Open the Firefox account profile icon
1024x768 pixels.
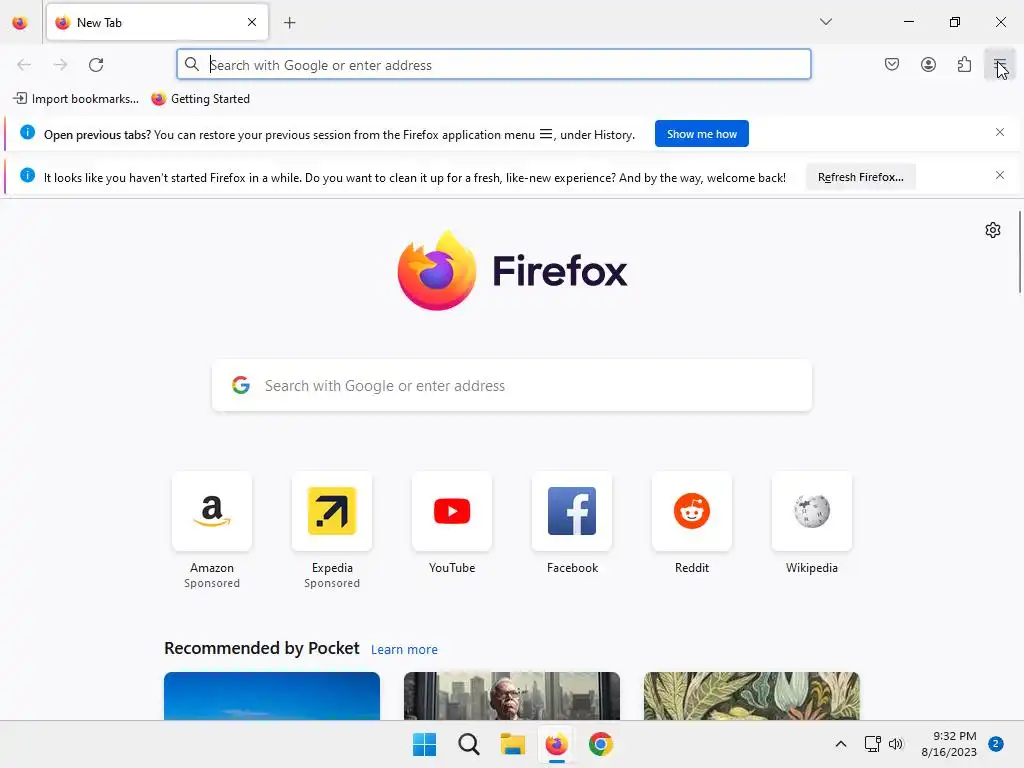(x=928, y=64)
